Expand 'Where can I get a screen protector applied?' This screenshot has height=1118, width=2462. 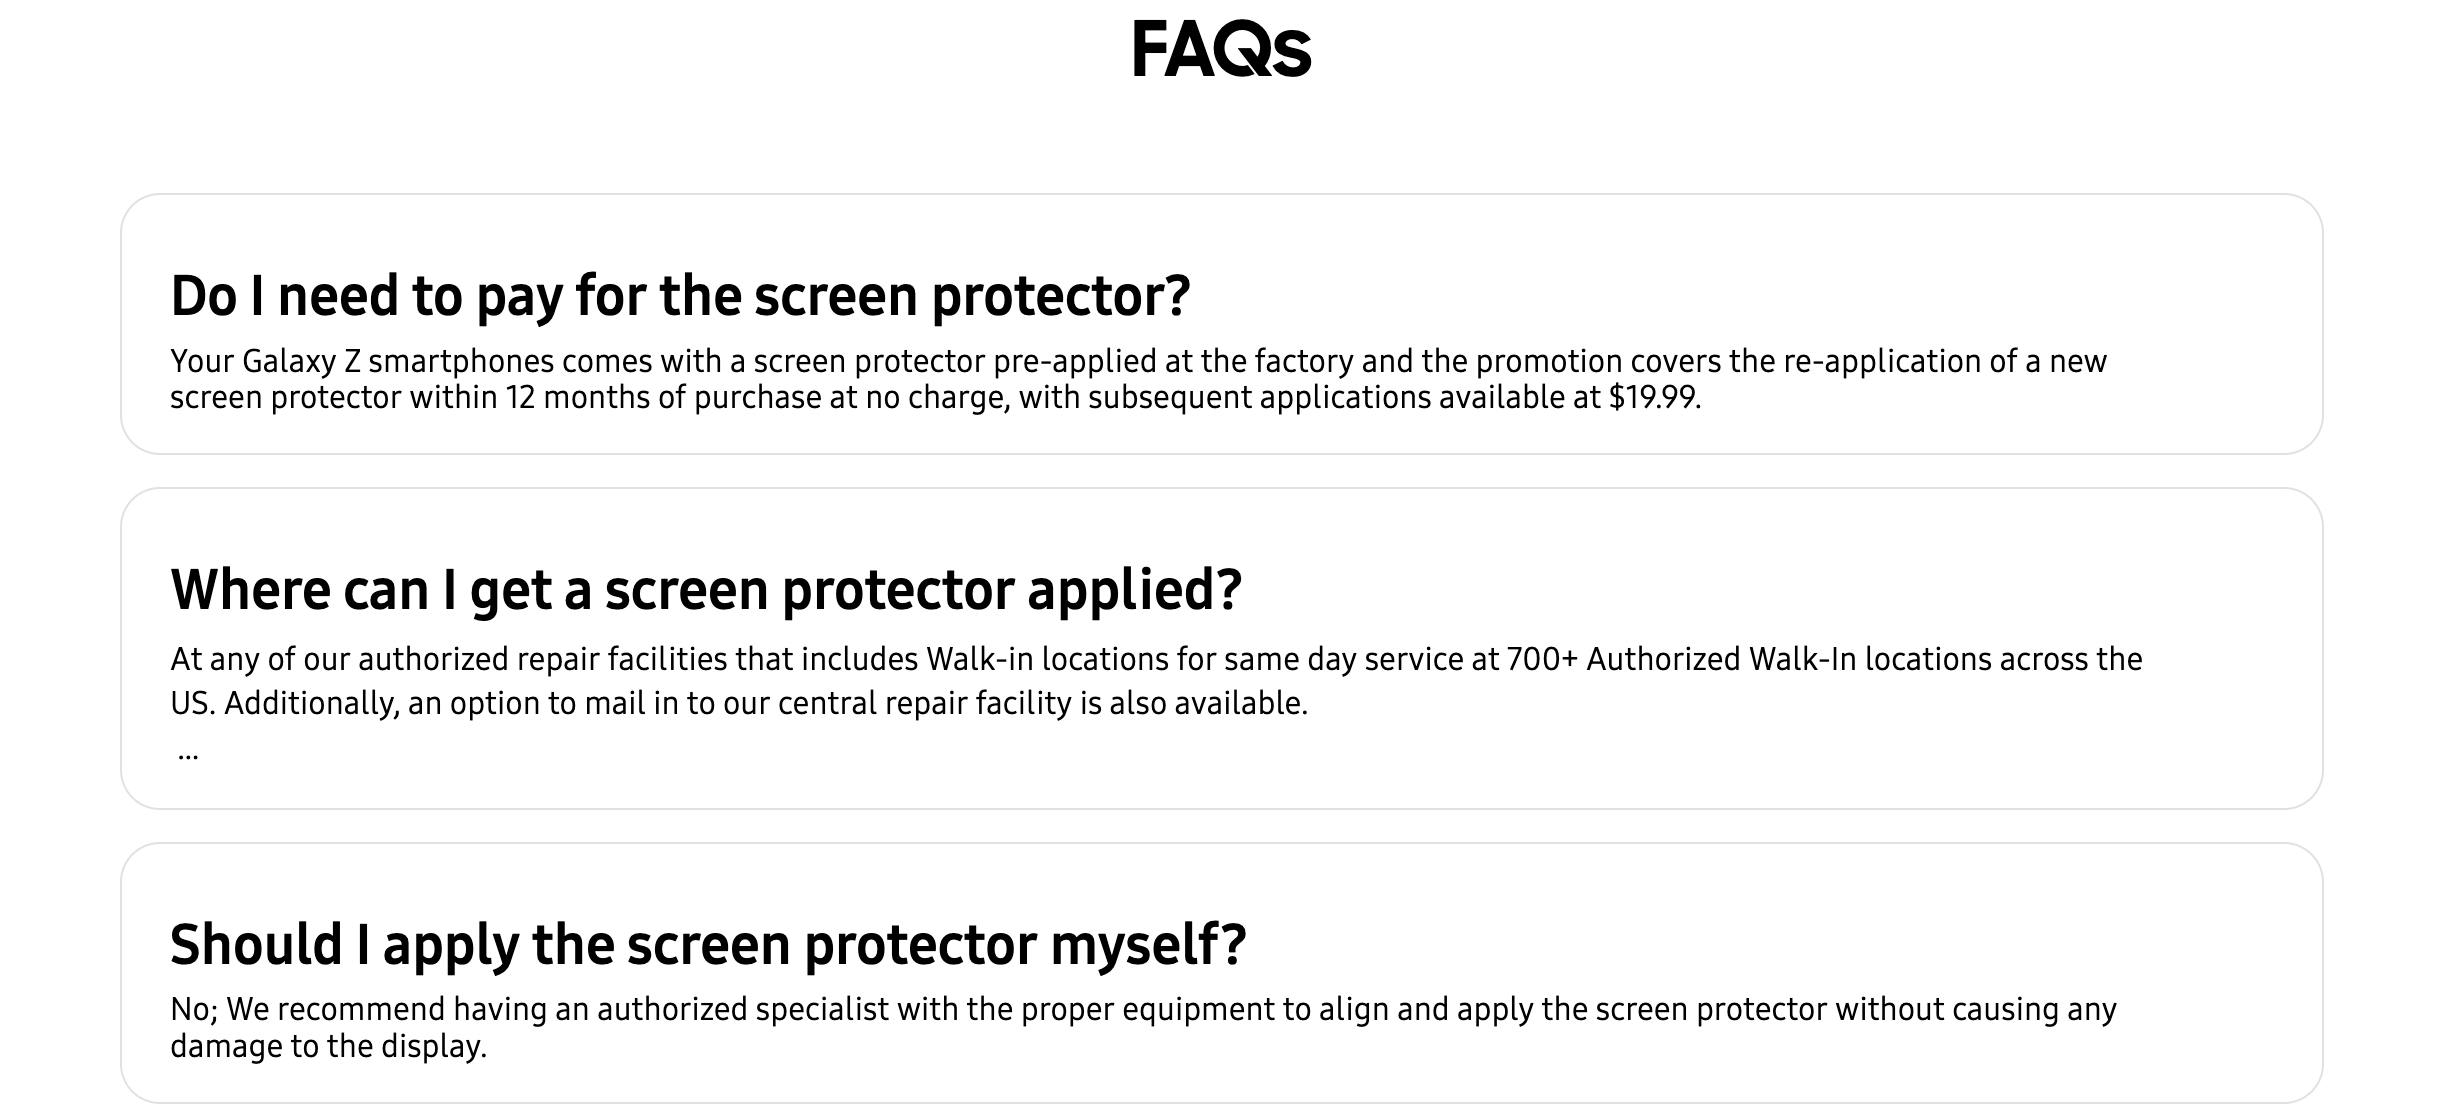tap(706, 590)
